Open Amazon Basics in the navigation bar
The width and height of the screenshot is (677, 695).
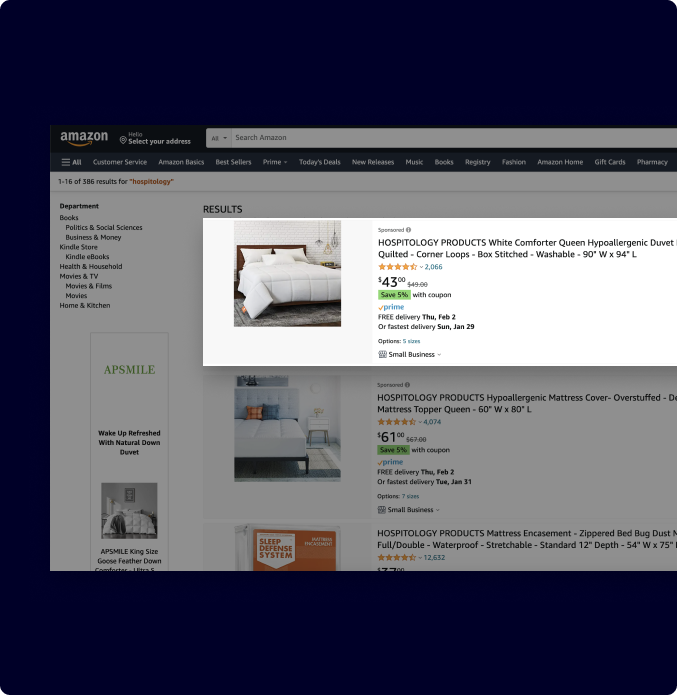(x=181, y=162)
